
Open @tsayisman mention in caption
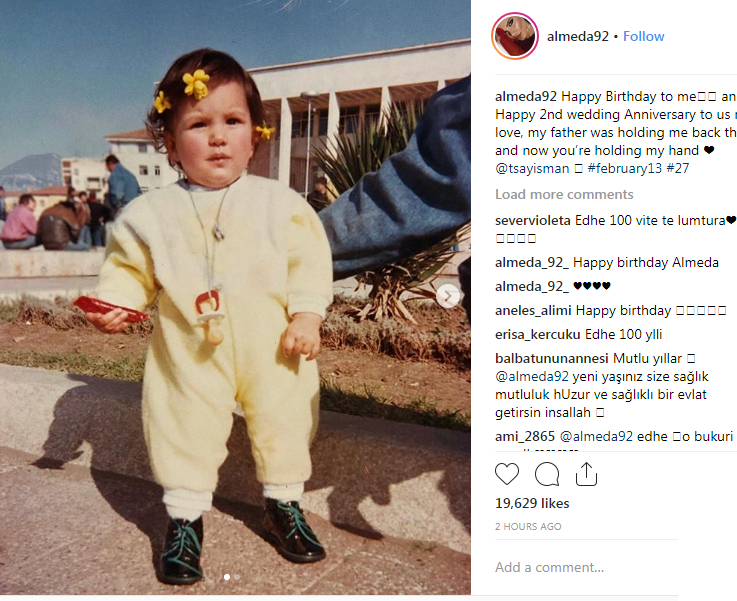532,168
